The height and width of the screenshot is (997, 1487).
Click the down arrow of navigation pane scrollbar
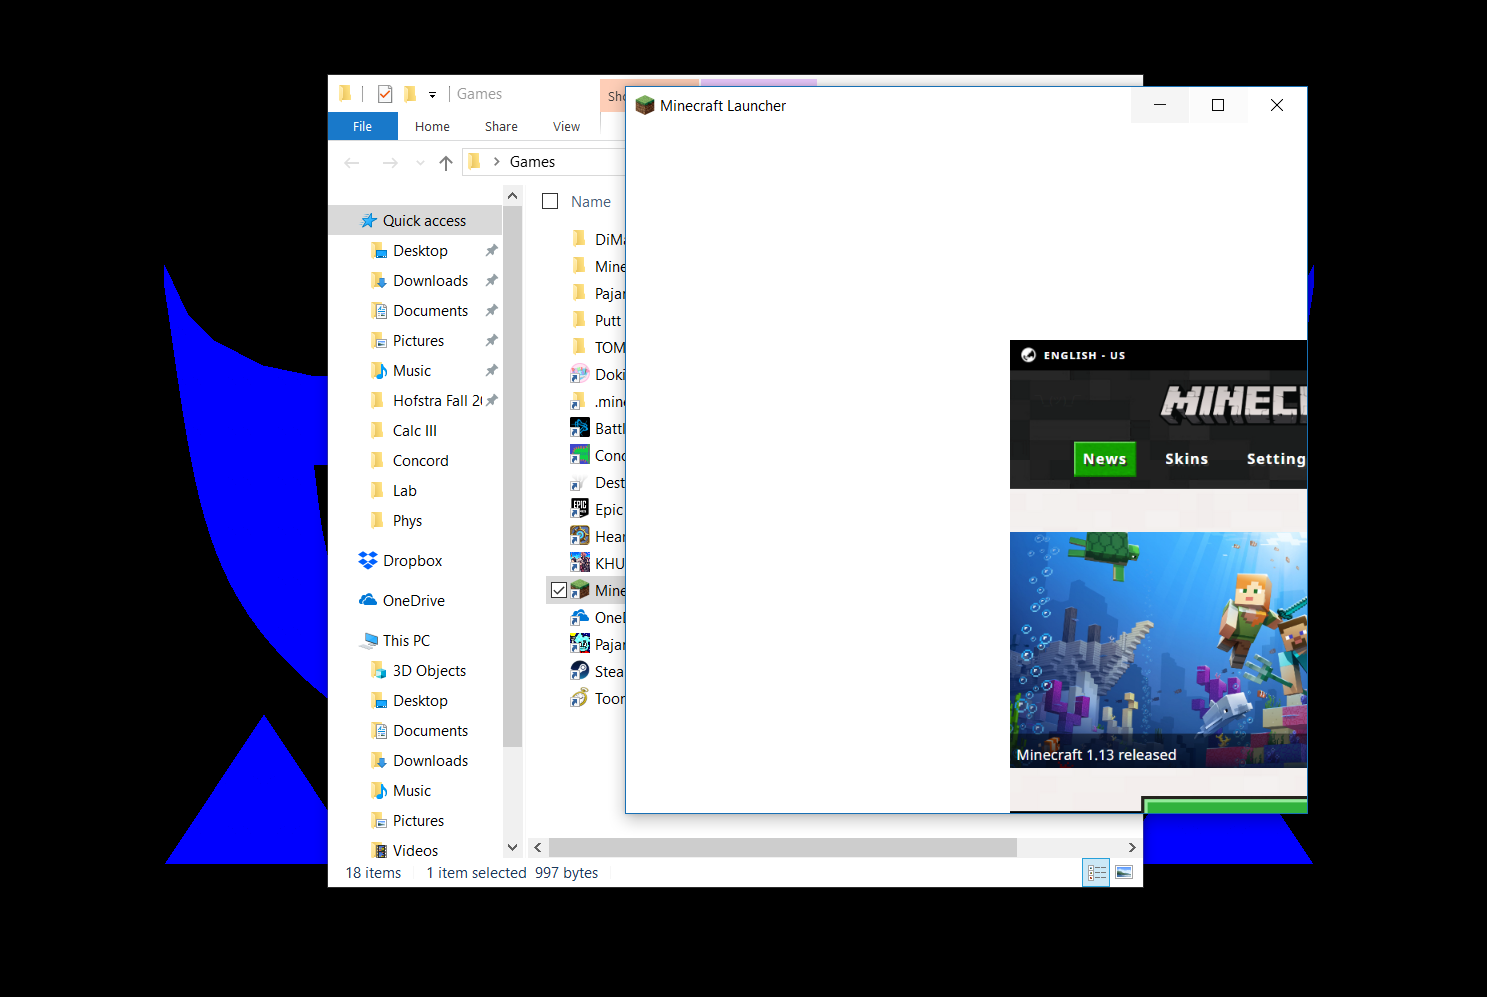coord(513,847)
